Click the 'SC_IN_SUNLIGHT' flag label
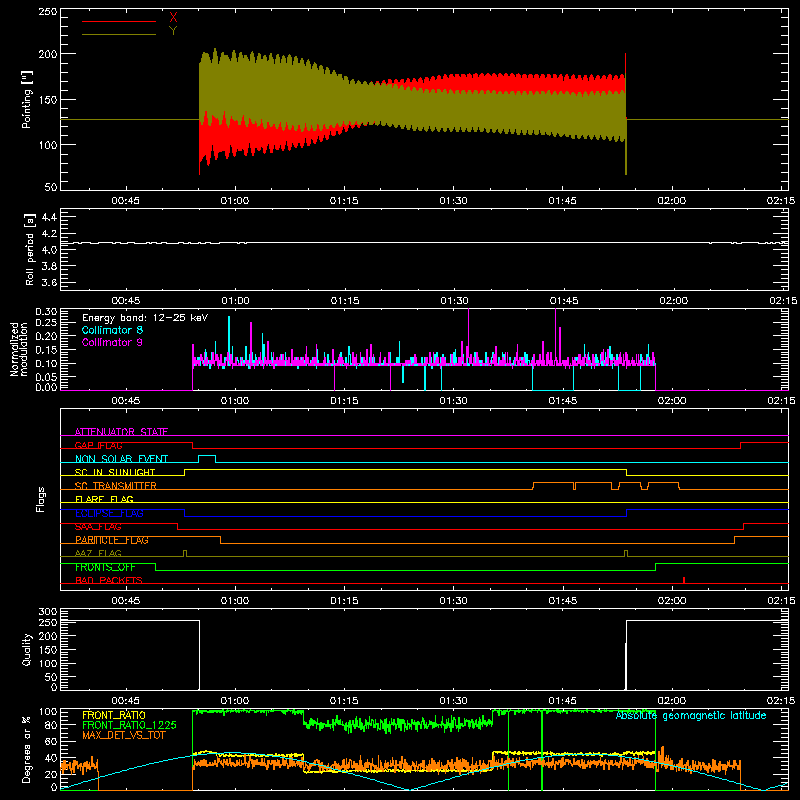Viewport: 800px width, 800px height. pyautogui.click(x=115, y=472)
